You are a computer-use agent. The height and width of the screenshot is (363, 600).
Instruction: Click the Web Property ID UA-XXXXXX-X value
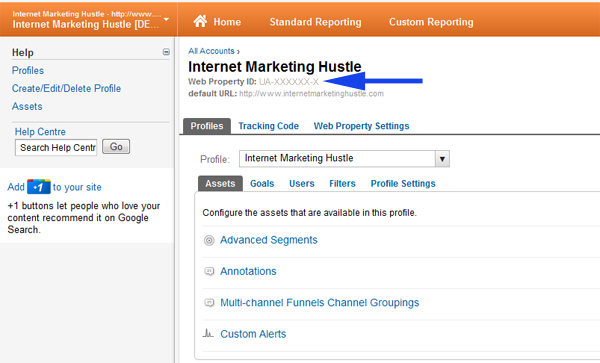point(289,81)
